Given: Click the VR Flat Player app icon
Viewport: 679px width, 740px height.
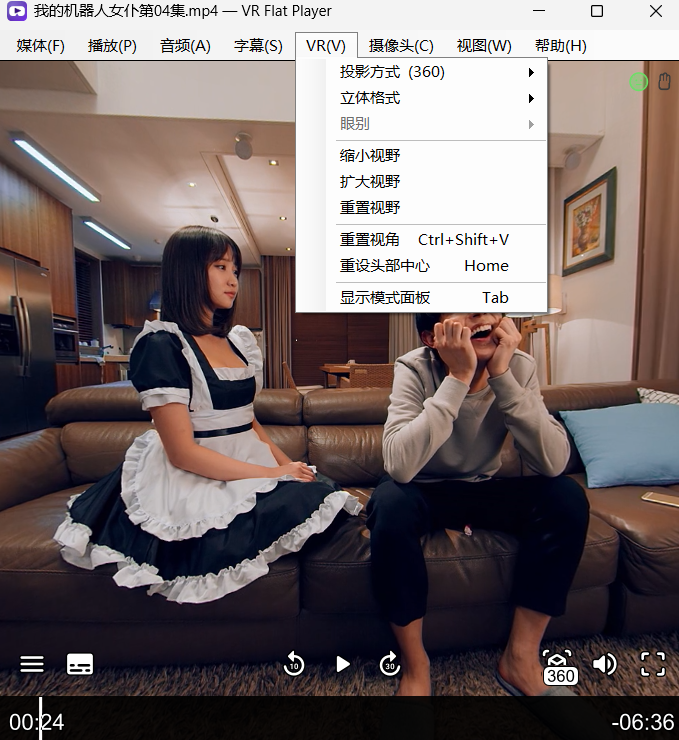Looking at the screenshot, I should 17,11.
